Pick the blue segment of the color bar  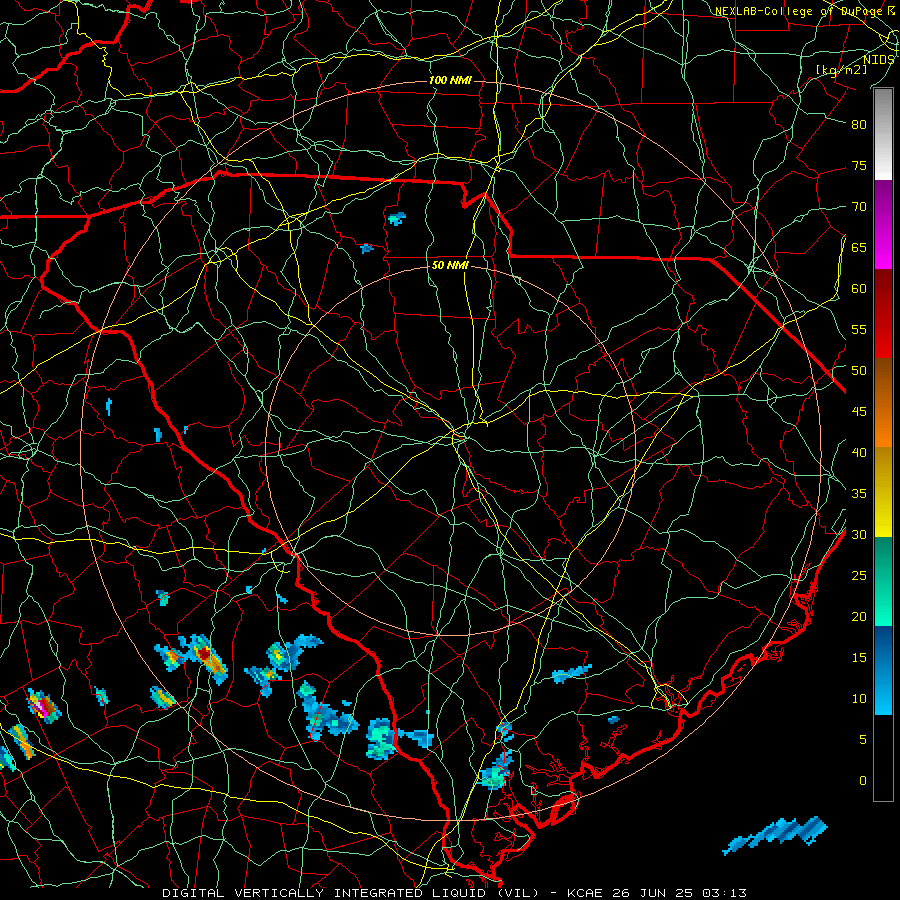pyautogui.click(x=883, y=670)
